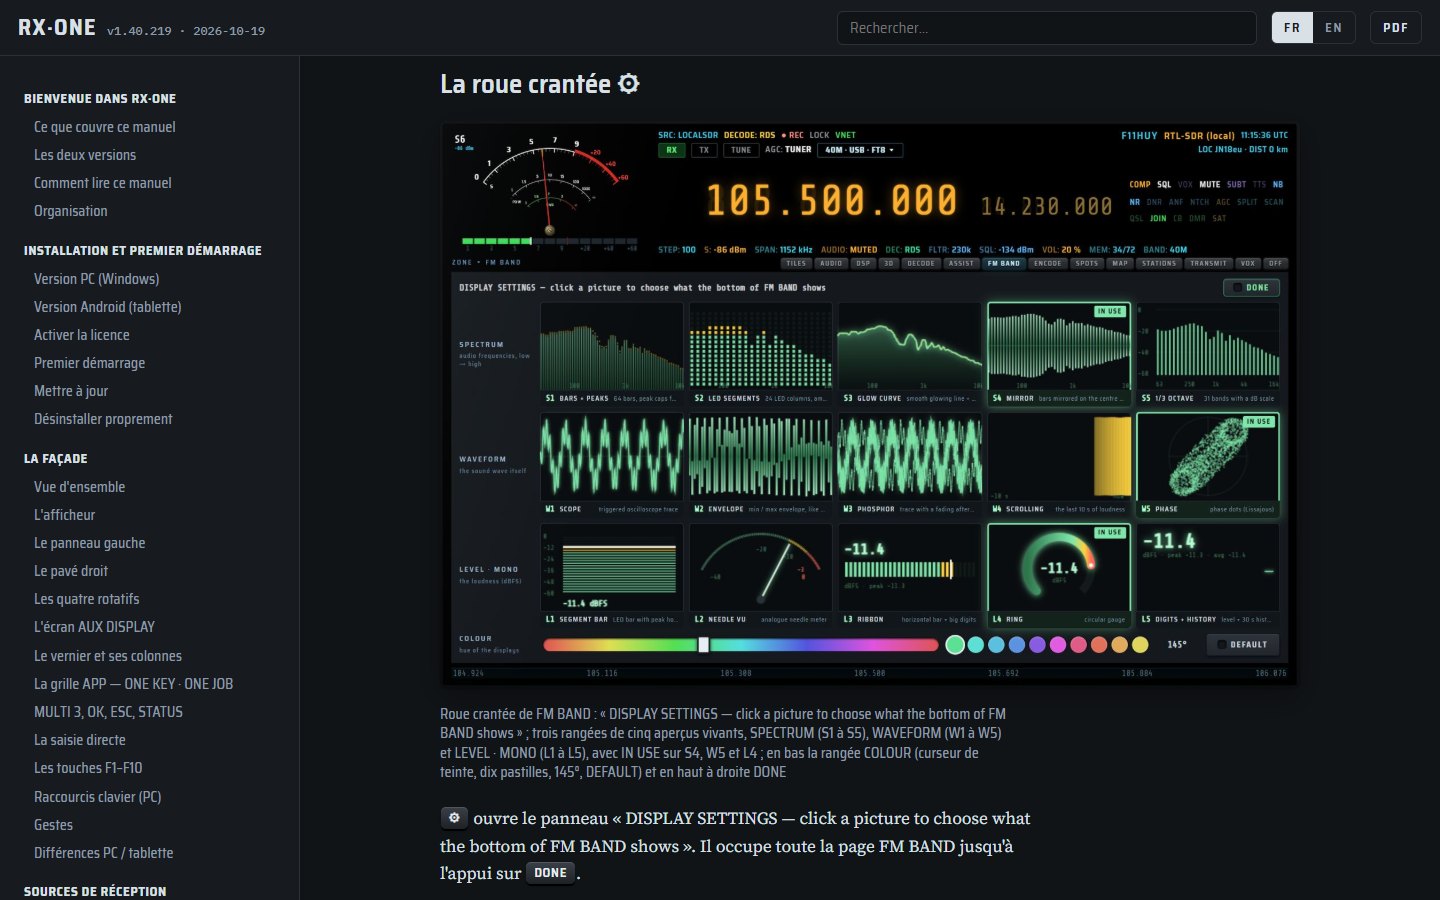Open "Ce que couvre ce manuel" page
This screenshot has width=1440, height=900.
click(x=105, y=127)
